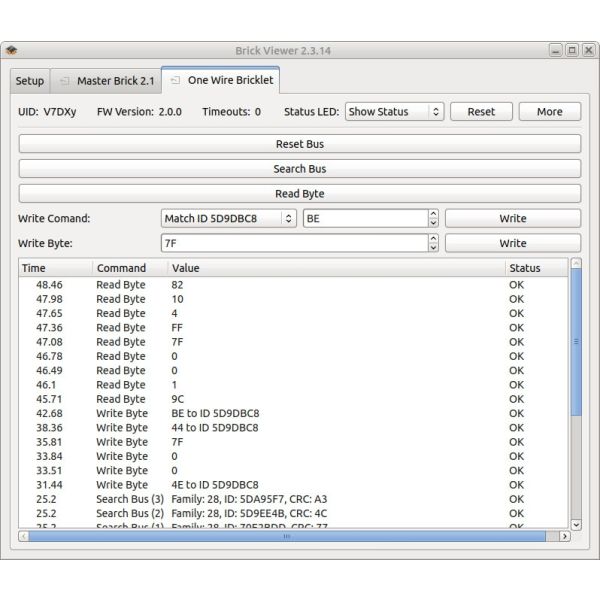Increment the Write Command BE spinbox
The width and height of the screenshot is (600, 600).
(x=433, y=214)
